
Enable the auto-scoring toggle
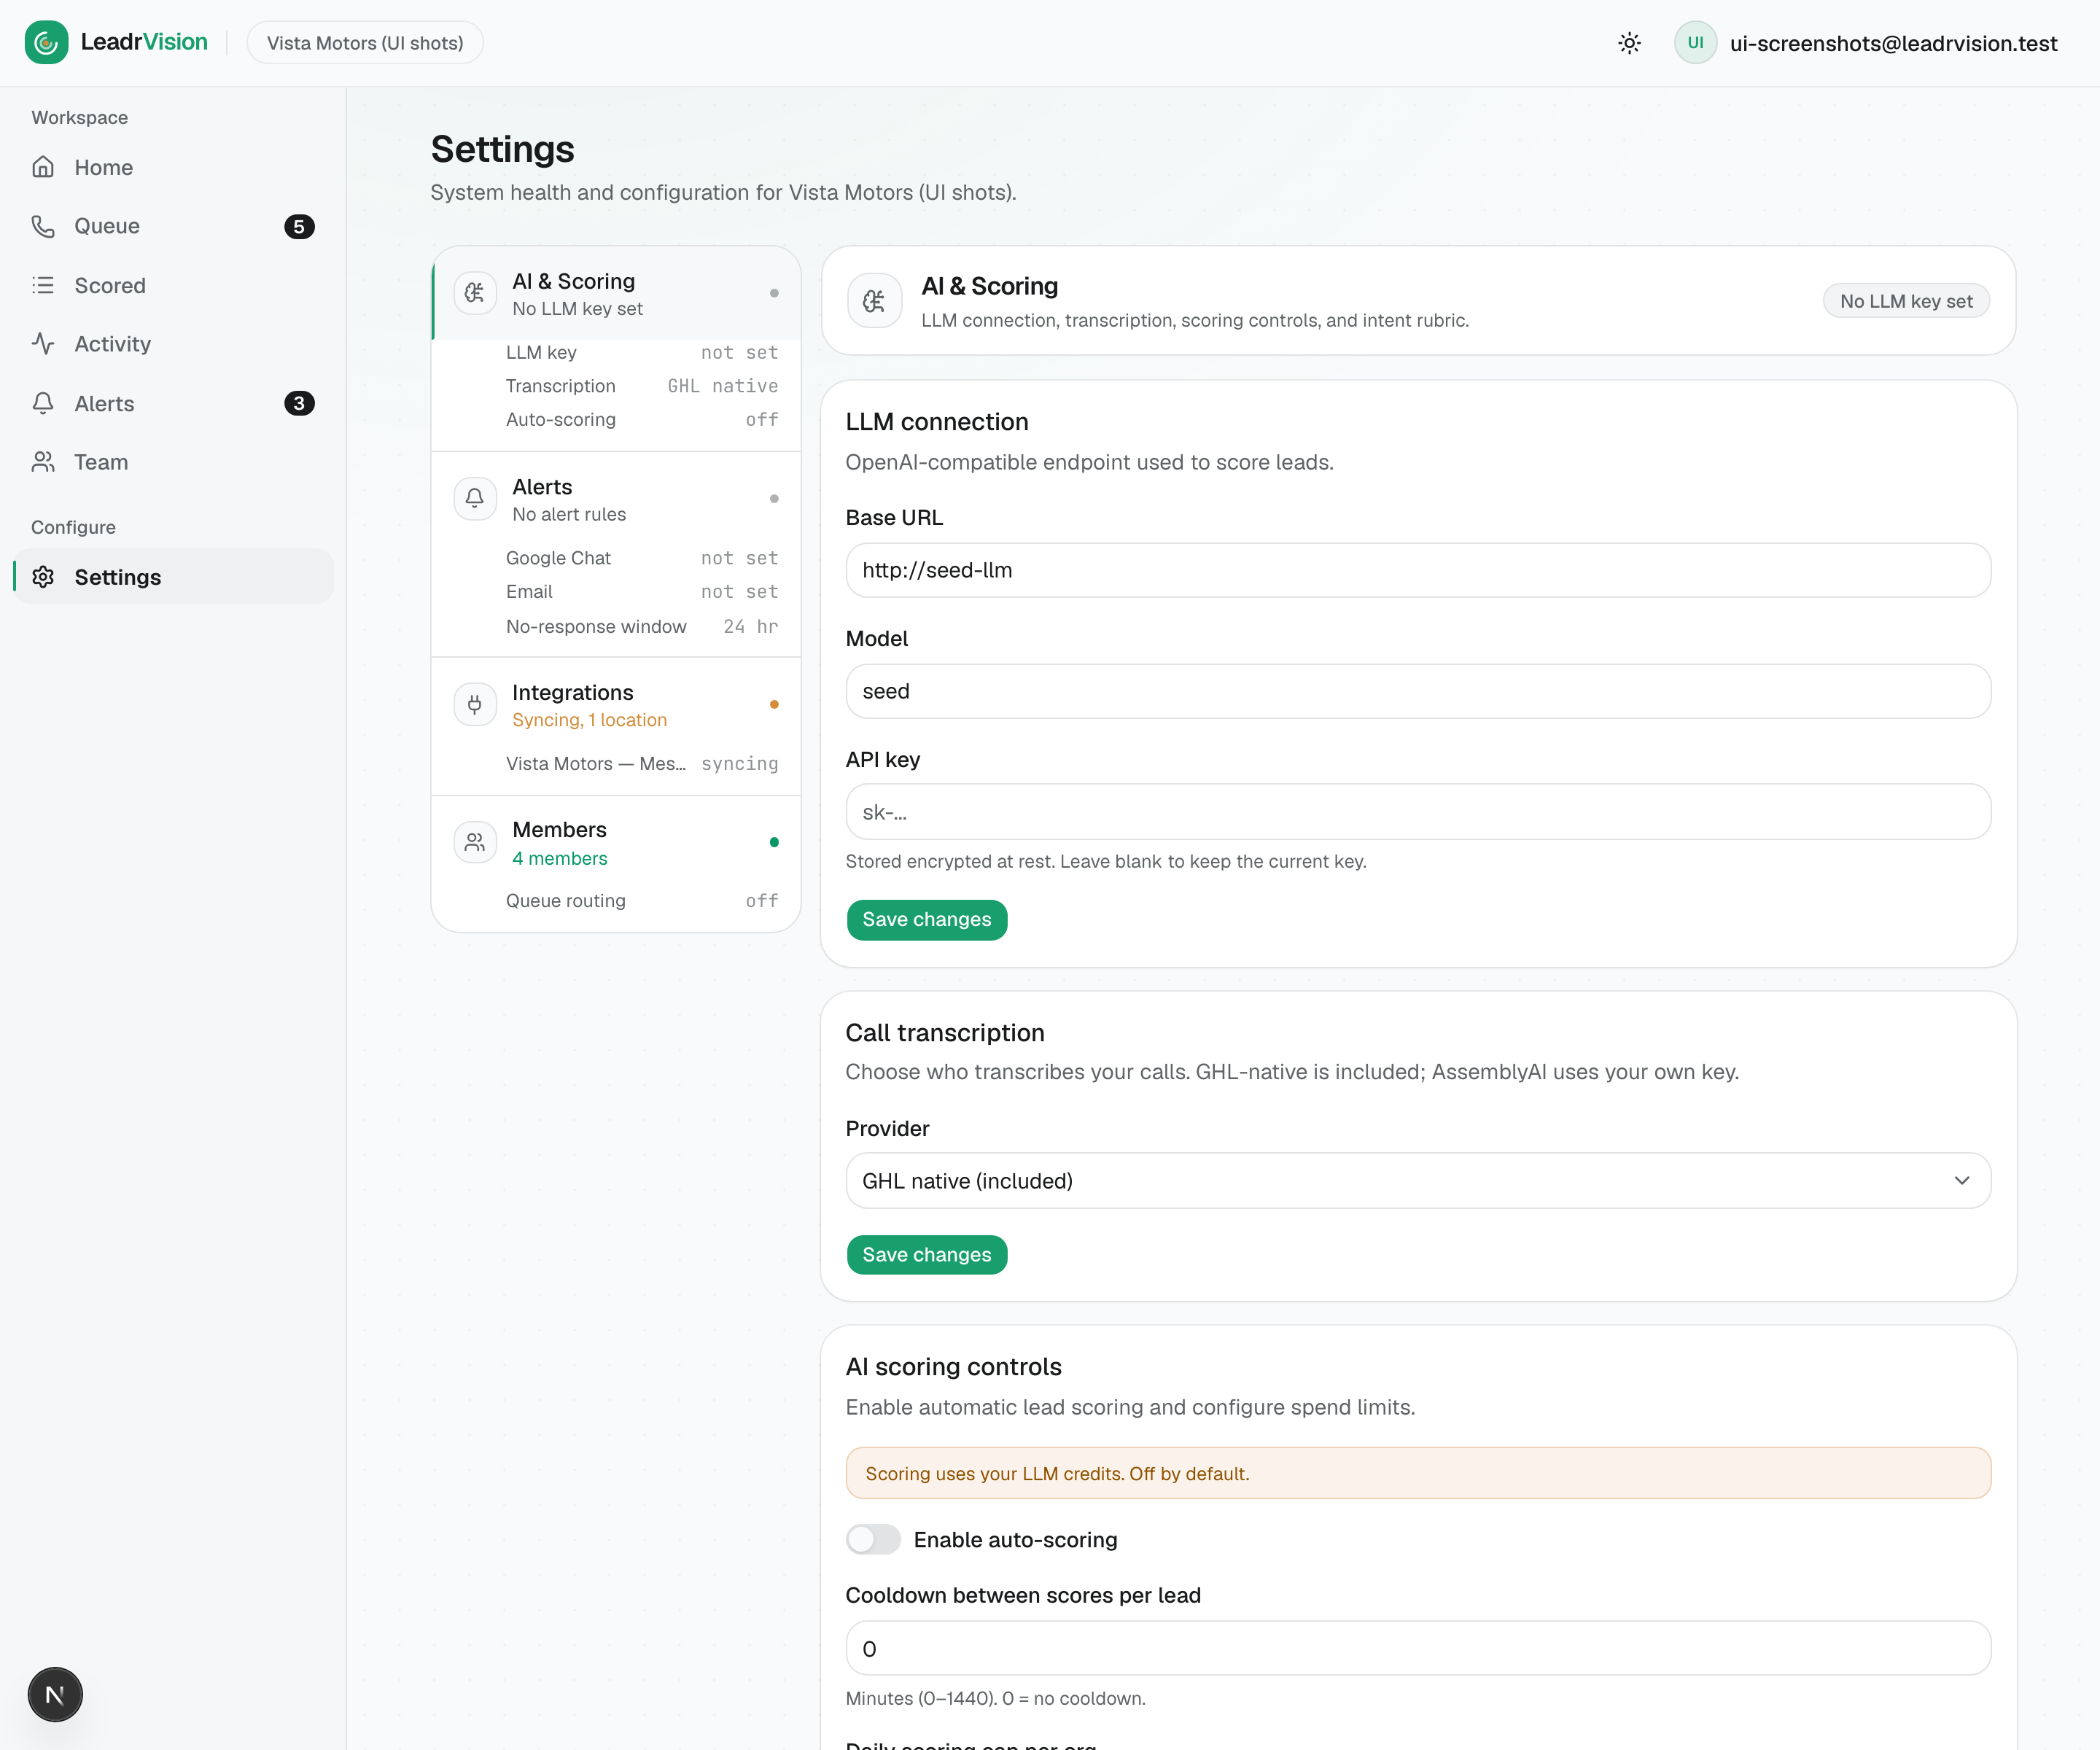click(873, 1539)
